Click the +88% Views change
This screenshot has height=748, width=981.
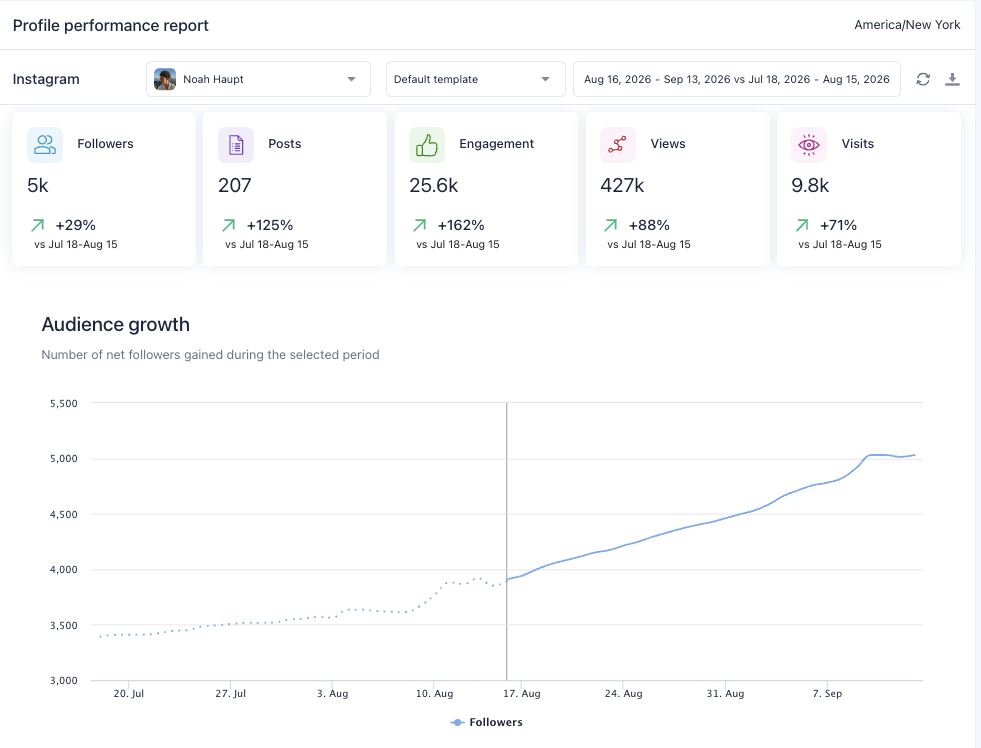pyautogui.click(x=649, y=225)
